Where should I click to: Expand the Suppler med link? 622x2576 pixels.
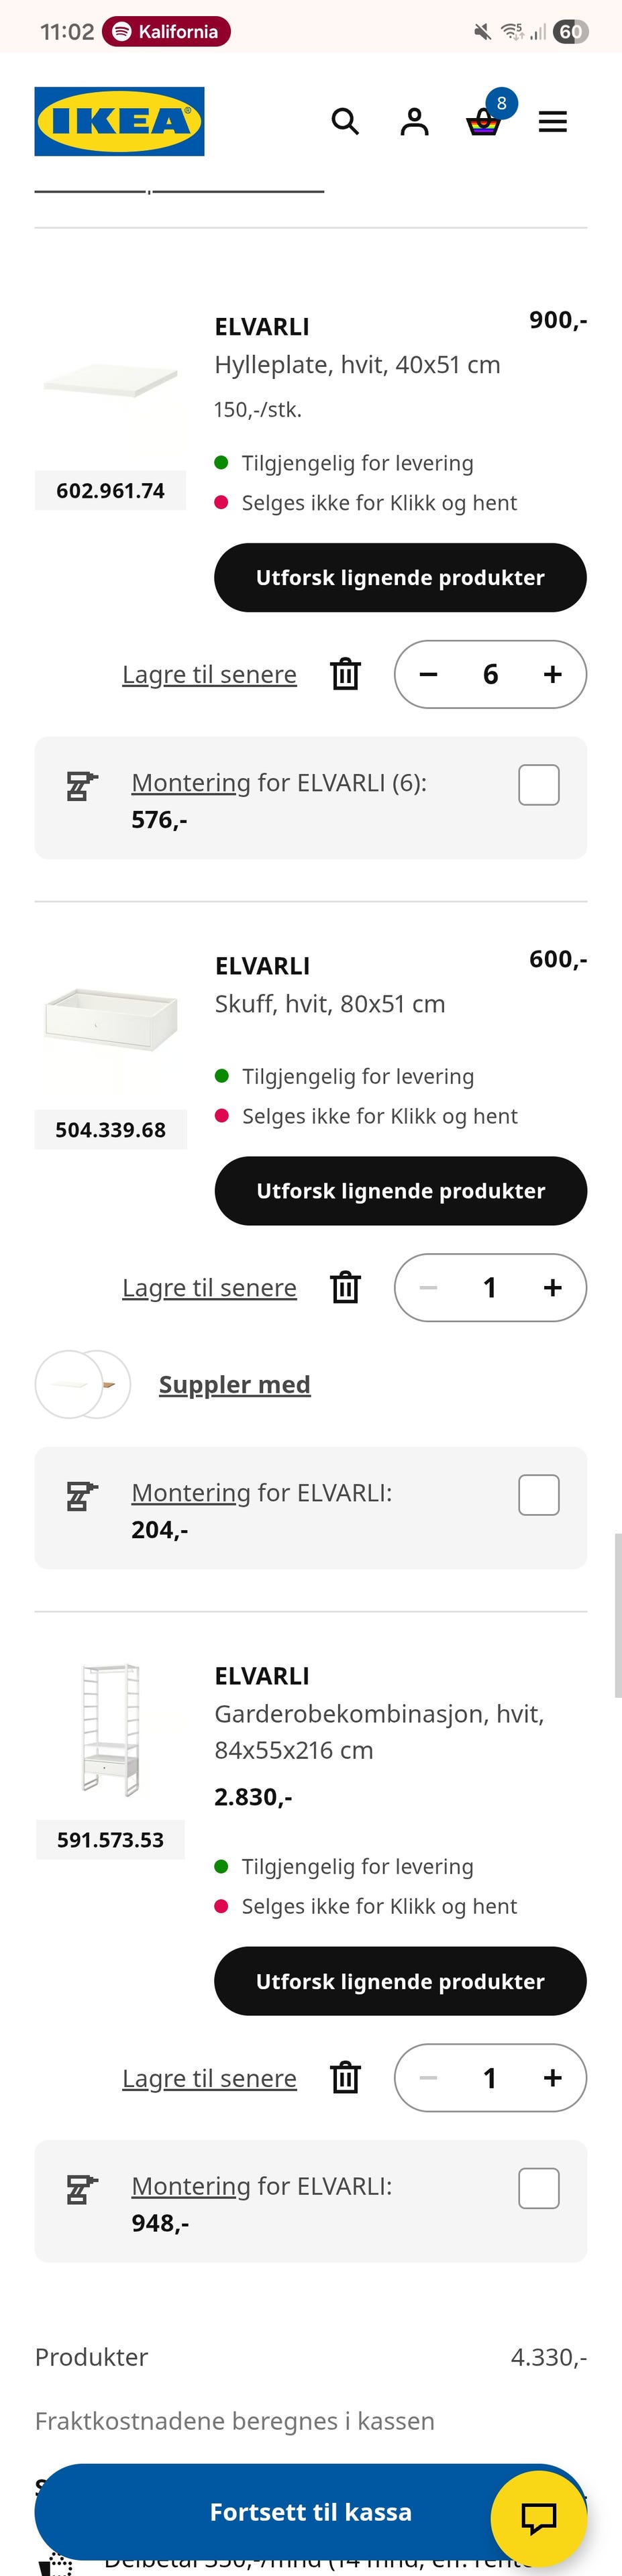click(234, 1384)
